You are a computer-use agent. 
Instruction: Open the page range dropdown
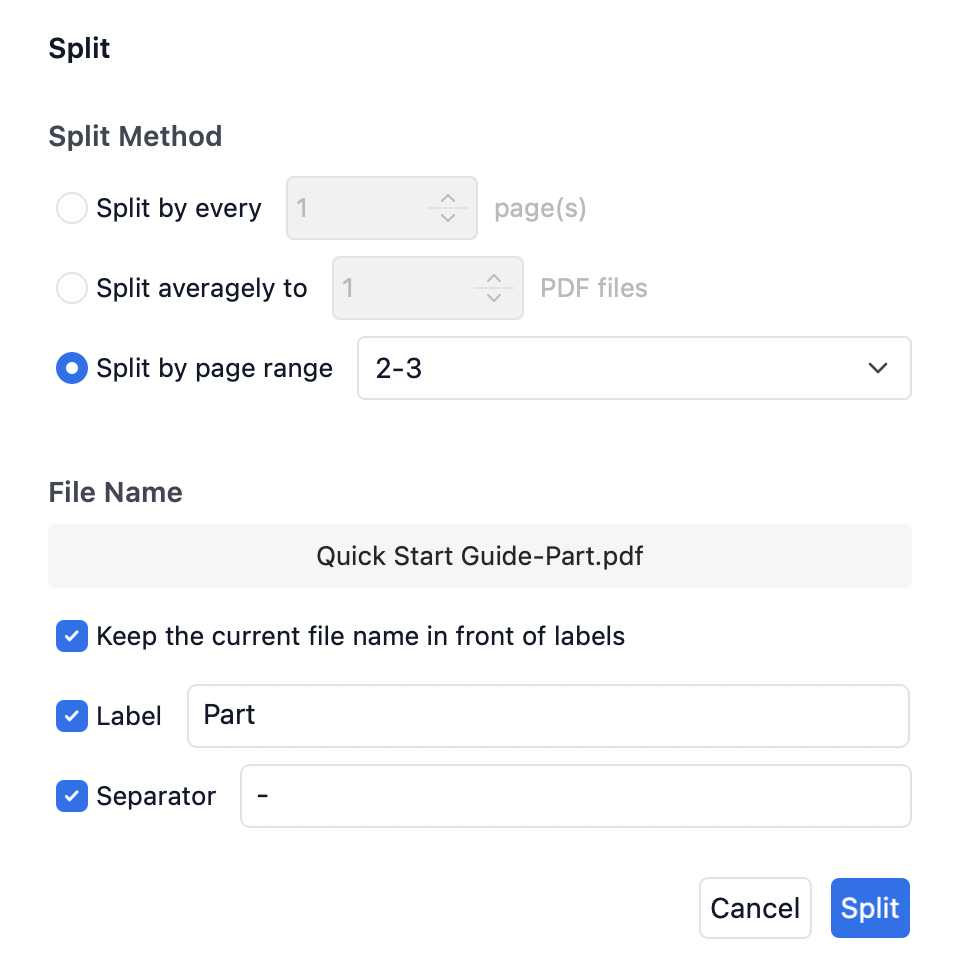tap(633, 369)
